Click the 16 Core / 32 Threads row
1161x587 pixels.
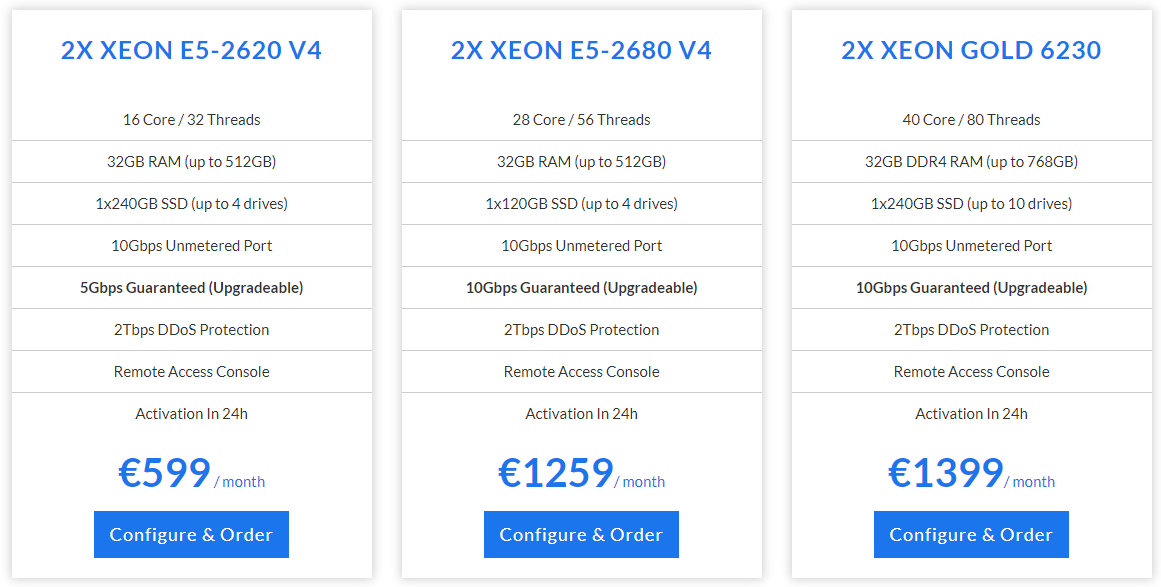[x=191, y=120]
